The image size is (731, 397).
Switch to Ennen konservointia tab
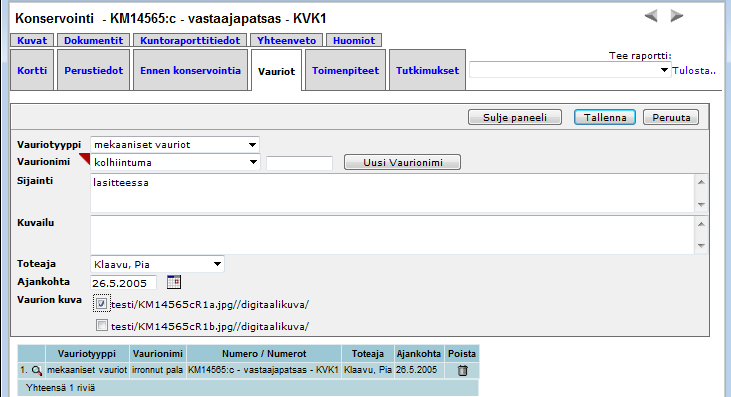point(190,70)
